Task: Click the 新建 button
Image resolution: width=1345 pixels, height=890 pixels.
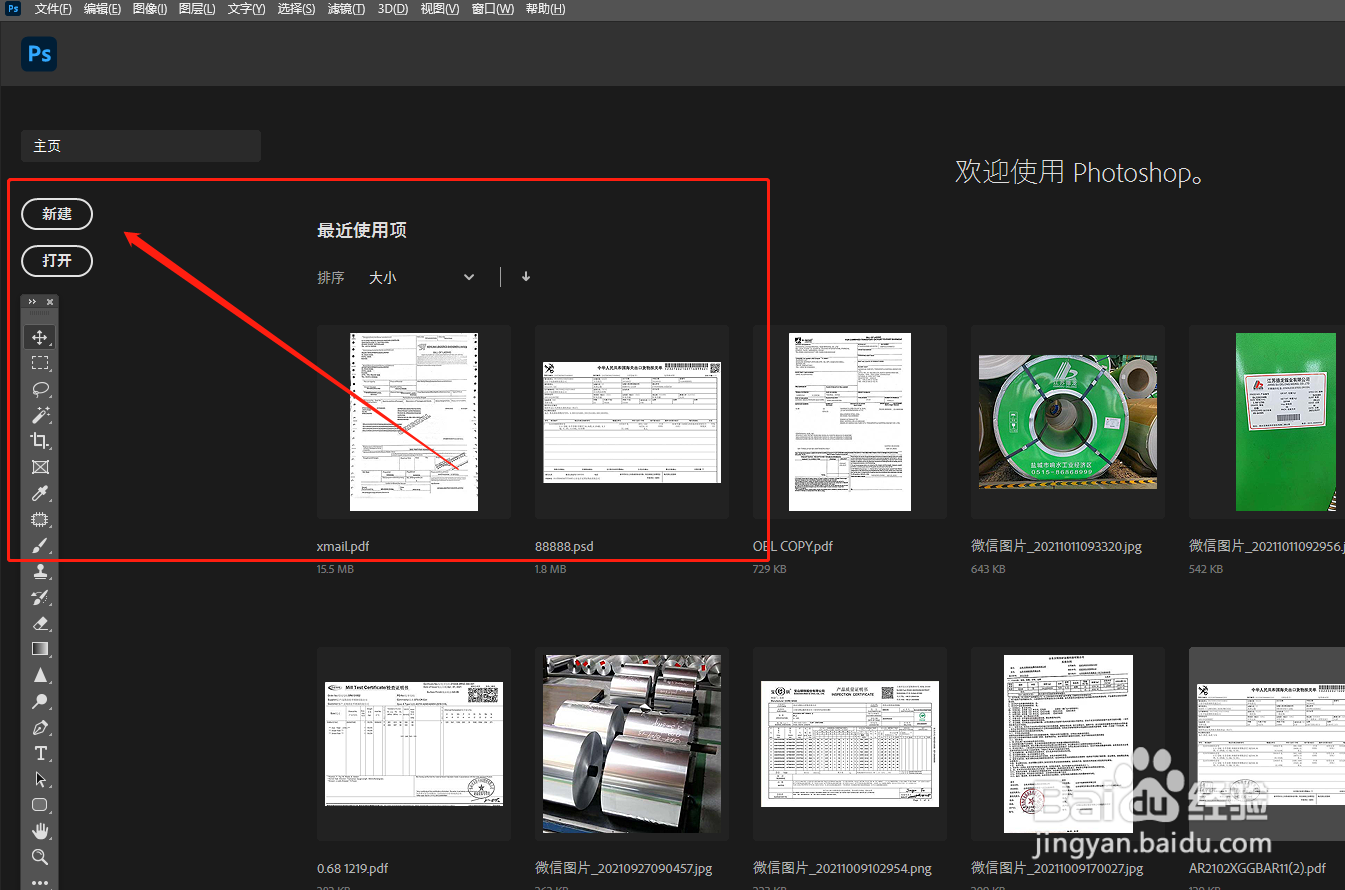Action: tap(57, 214)
